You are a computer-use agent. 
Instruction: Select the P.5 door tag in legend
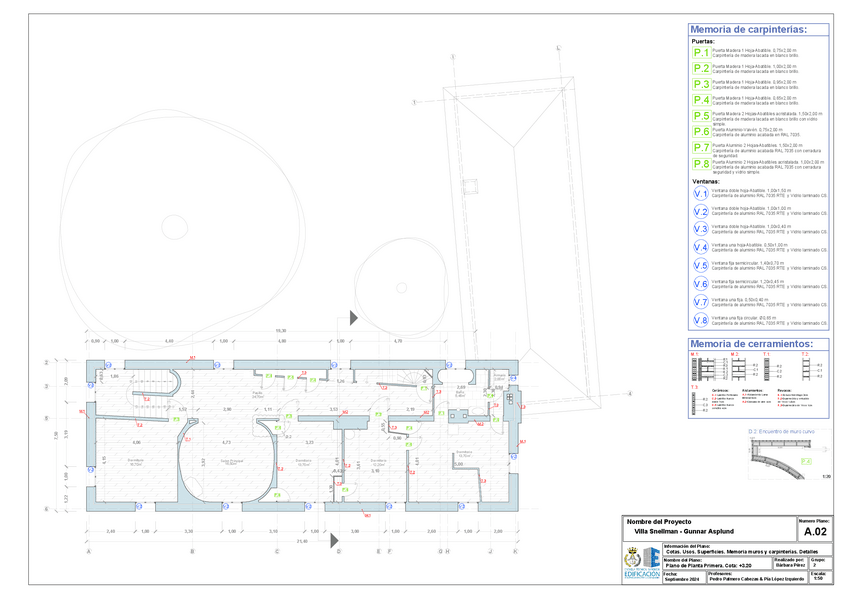tap(701, 116)
